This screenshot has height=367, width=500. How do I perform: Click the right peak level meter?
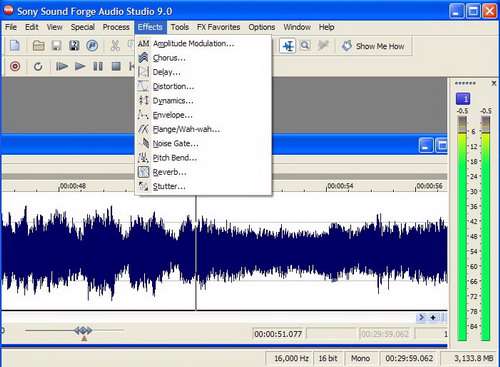pos(486,228)
